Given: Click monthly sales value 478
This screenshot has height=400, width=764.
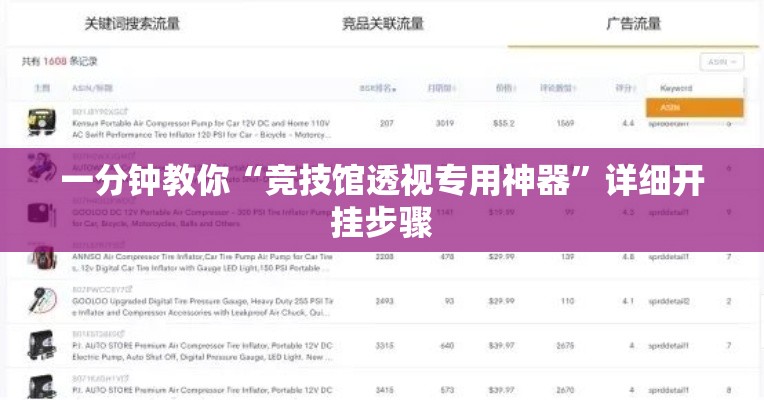Looking at the screenshot, I should tap(447, 256).
